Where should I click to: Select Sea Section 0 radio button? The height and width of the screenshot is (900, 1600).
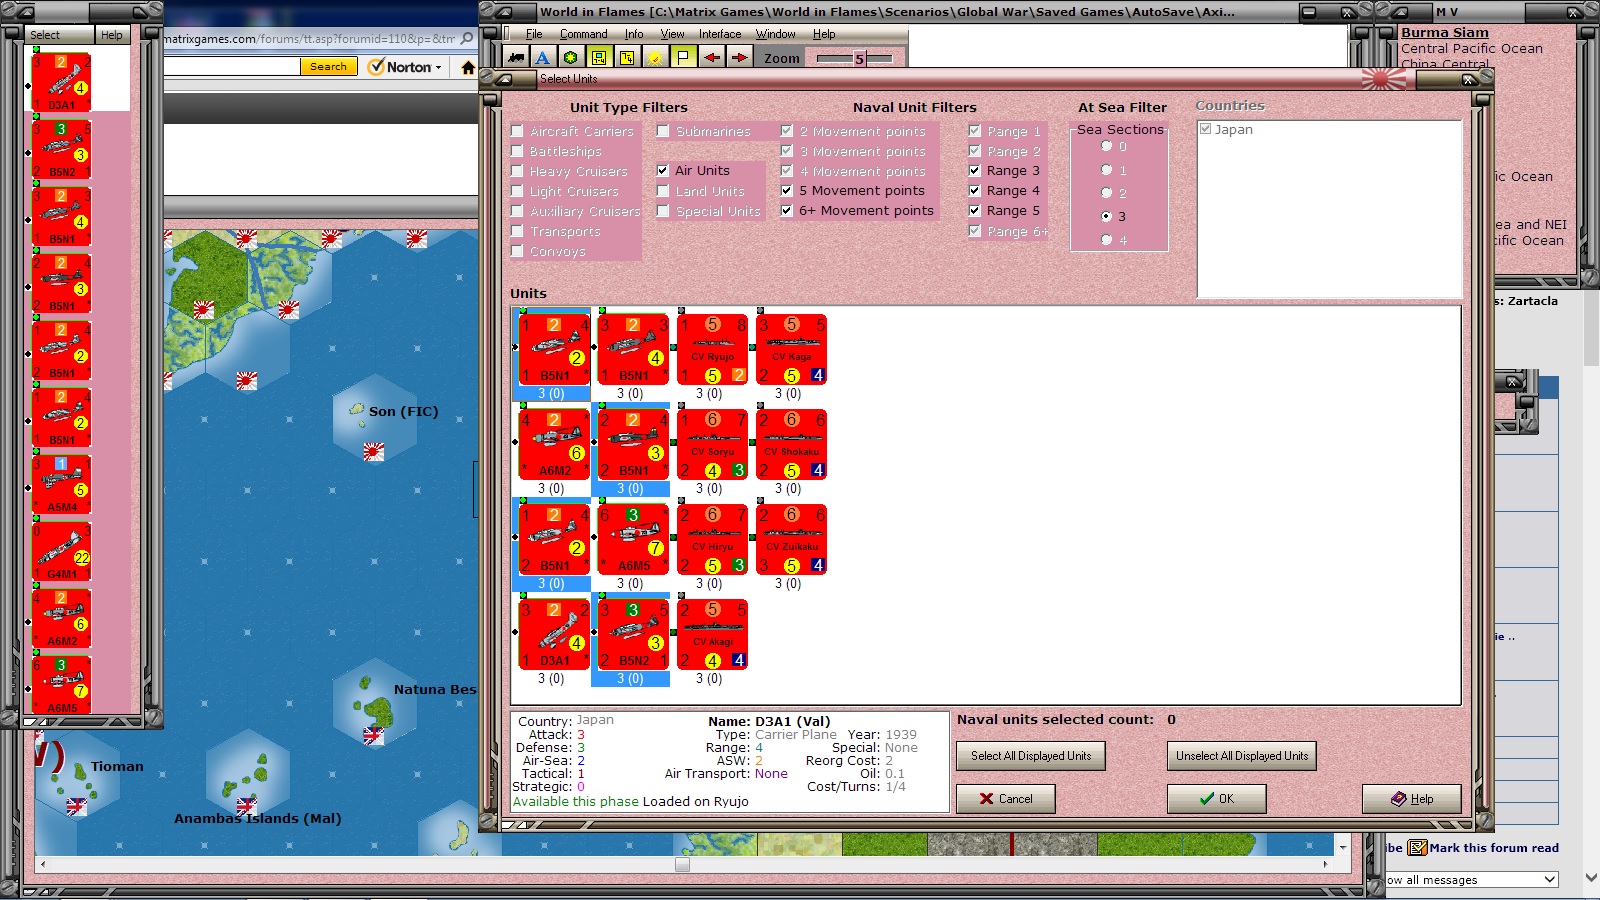(x=1106, y=145)
